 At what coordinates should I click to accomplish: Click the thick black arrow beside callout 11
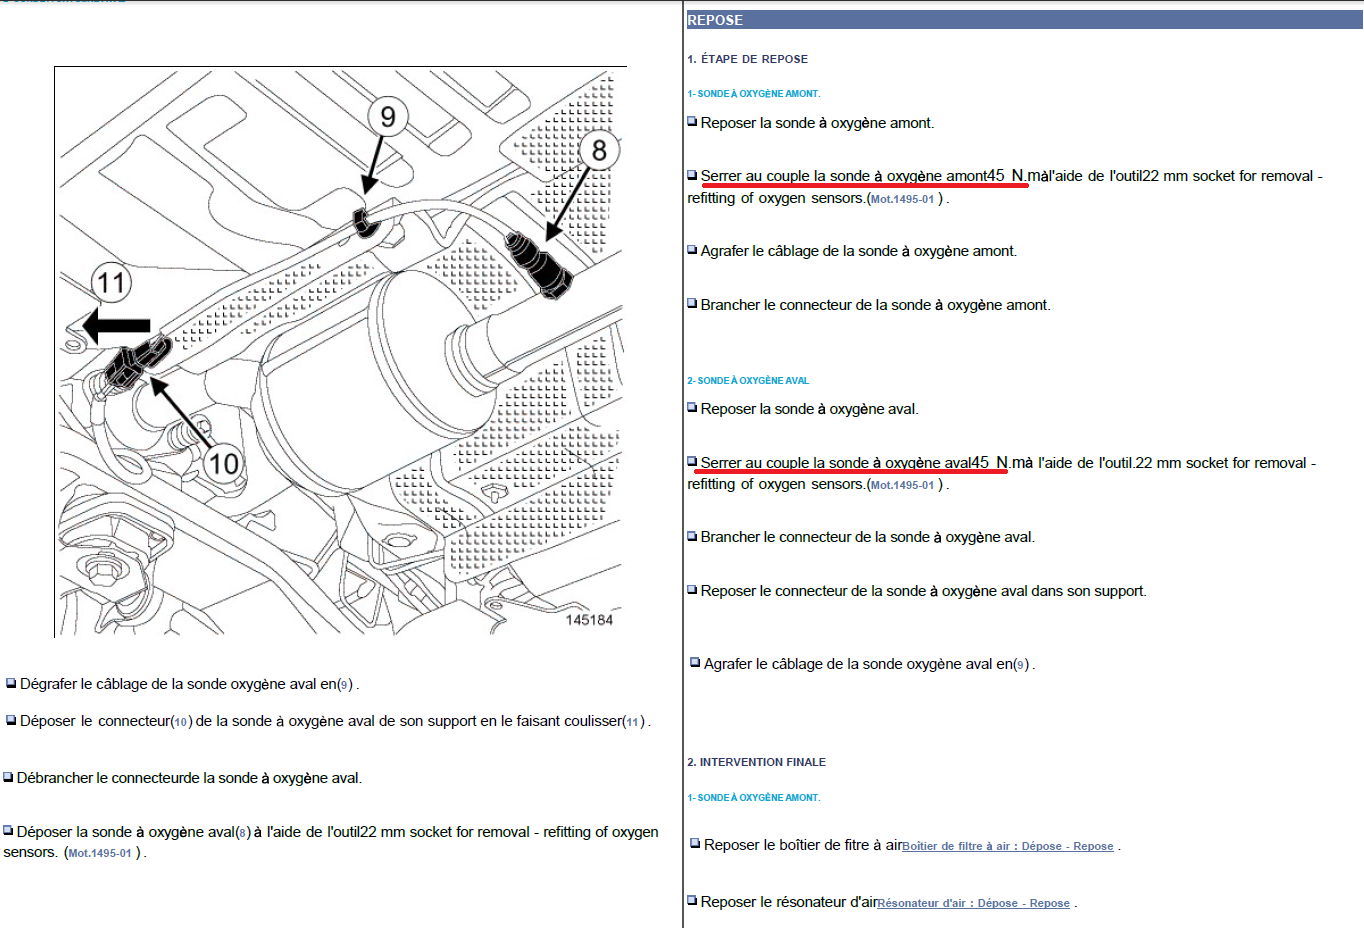[x=116, y=326]
